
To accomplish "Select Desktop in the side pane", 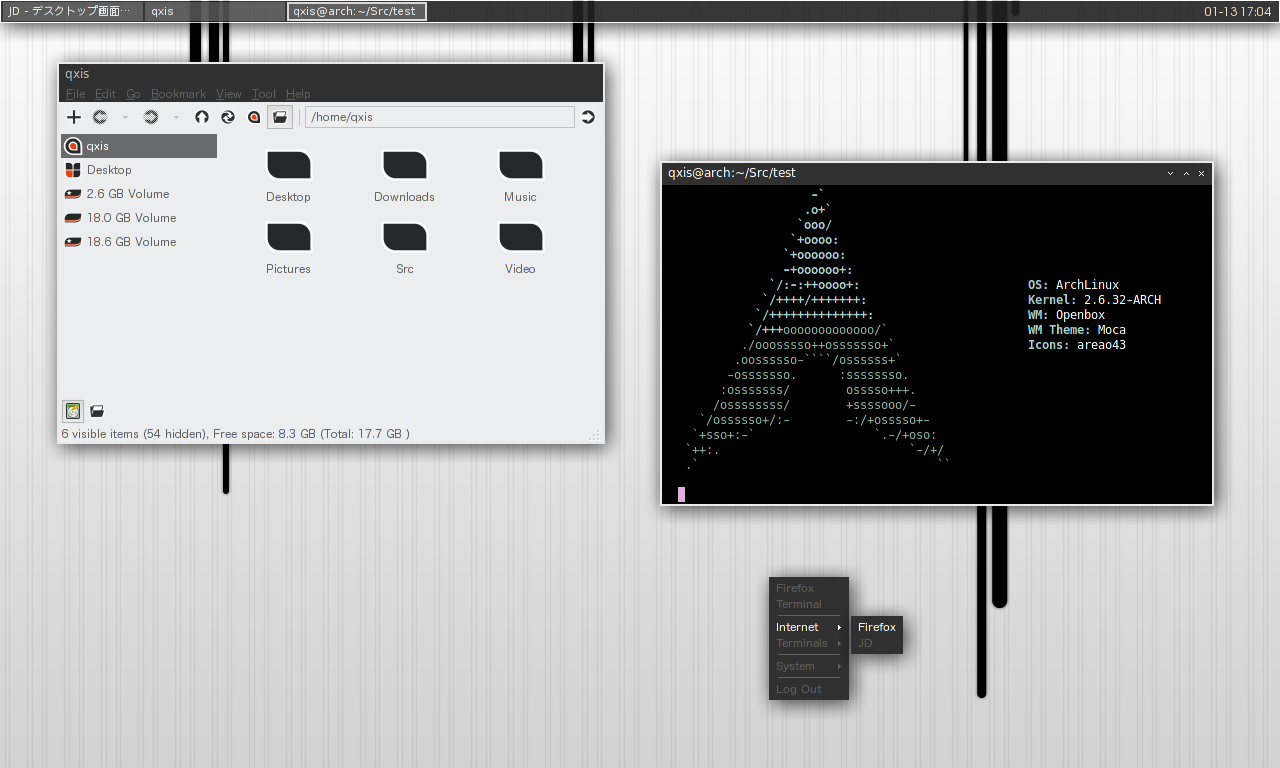I will (x=139, y=170).
